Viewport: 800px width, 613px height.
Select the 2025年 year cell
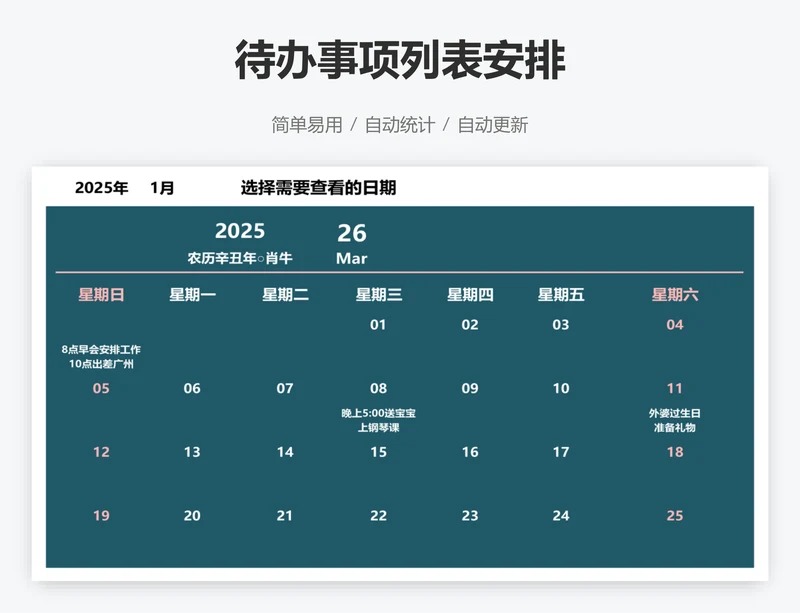point(101,188)
